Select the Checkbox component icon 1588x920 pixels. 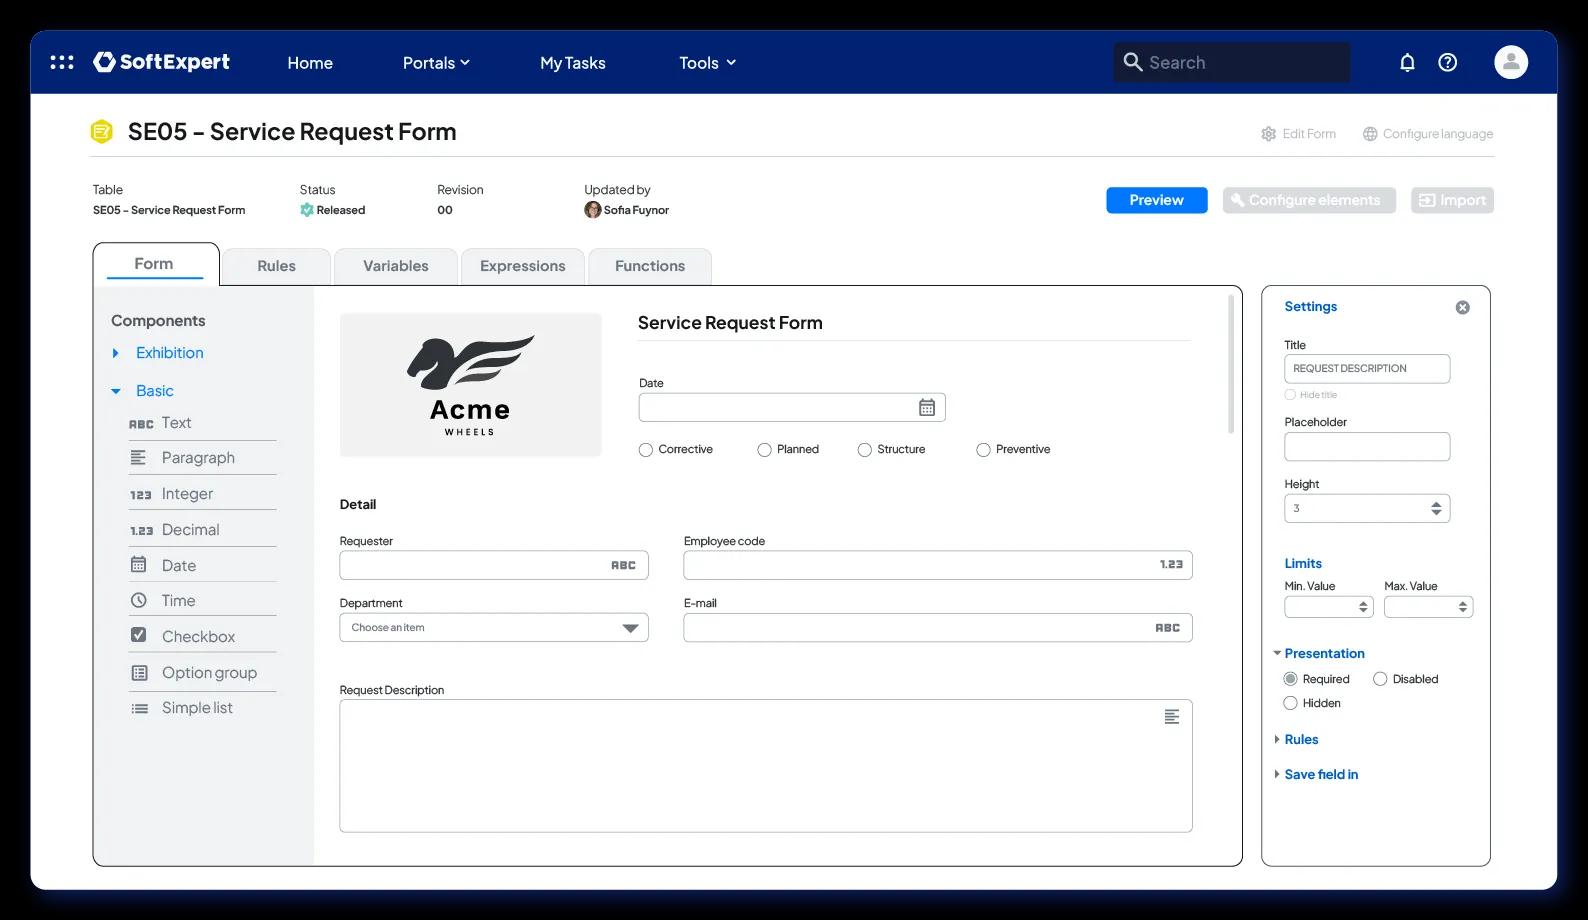tap(138, 635)
